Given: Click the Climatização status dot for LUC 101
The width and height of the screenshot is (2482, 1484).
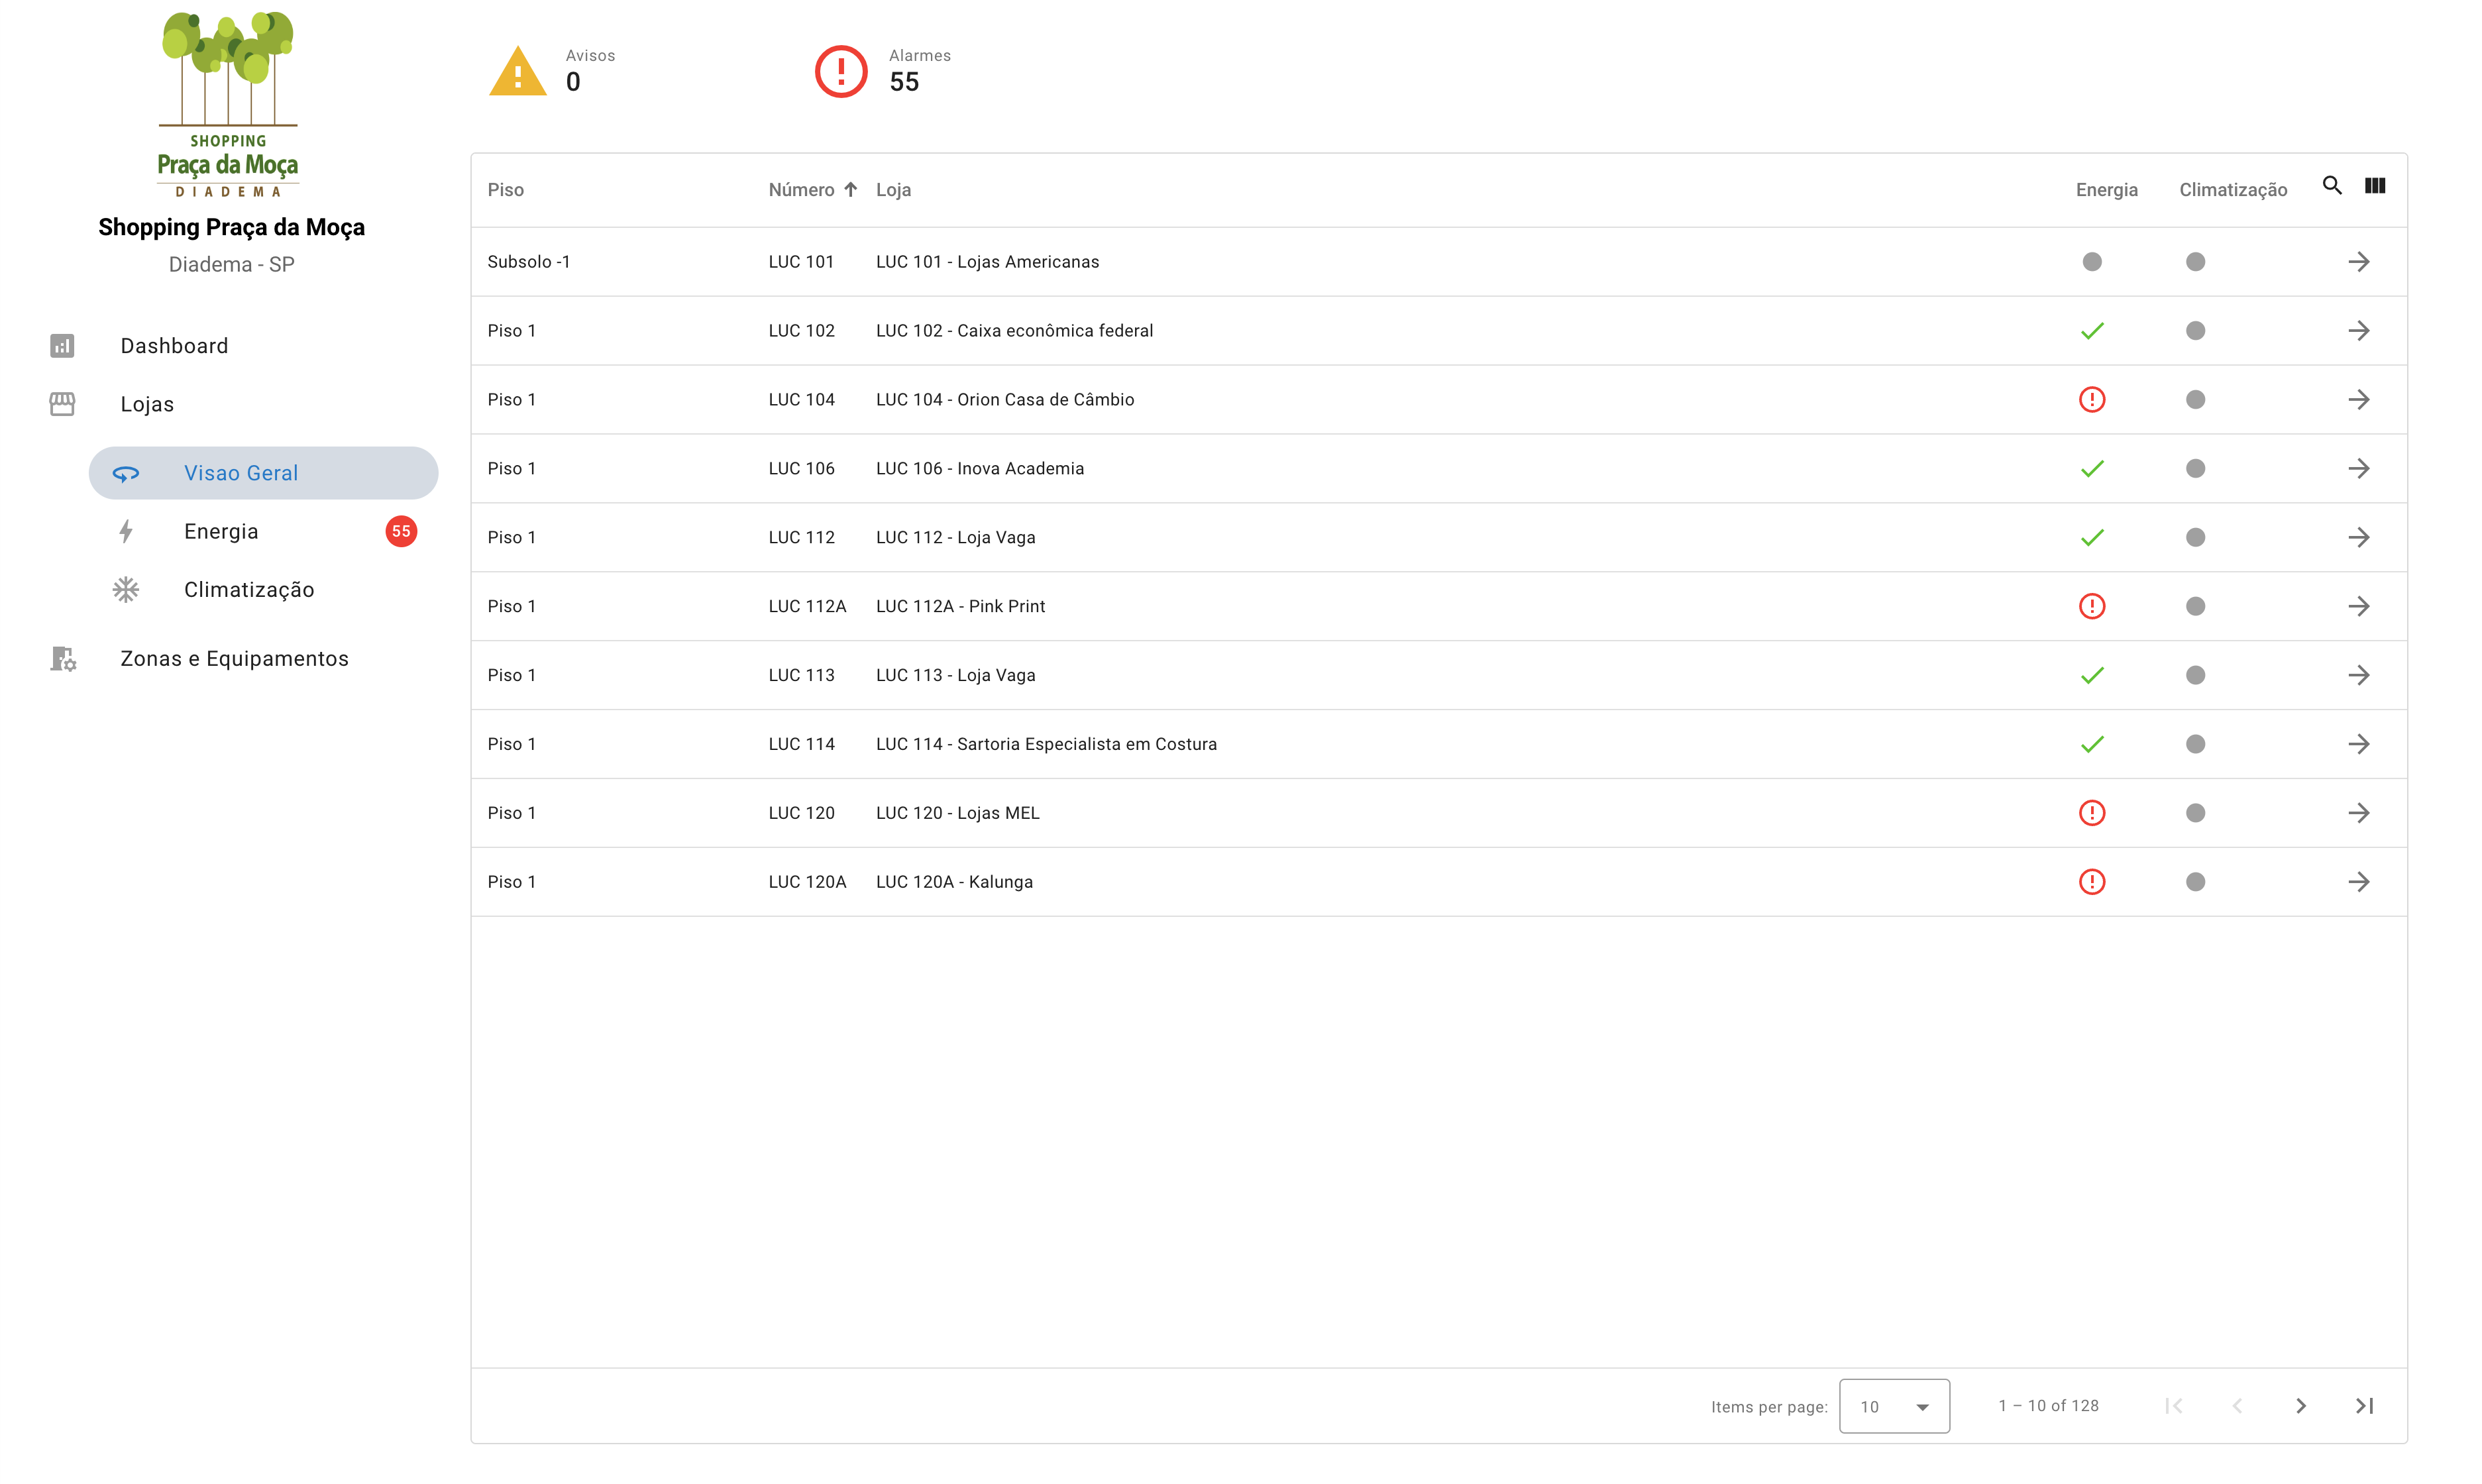Looking at the screenshot, I should pos(2196,261).
